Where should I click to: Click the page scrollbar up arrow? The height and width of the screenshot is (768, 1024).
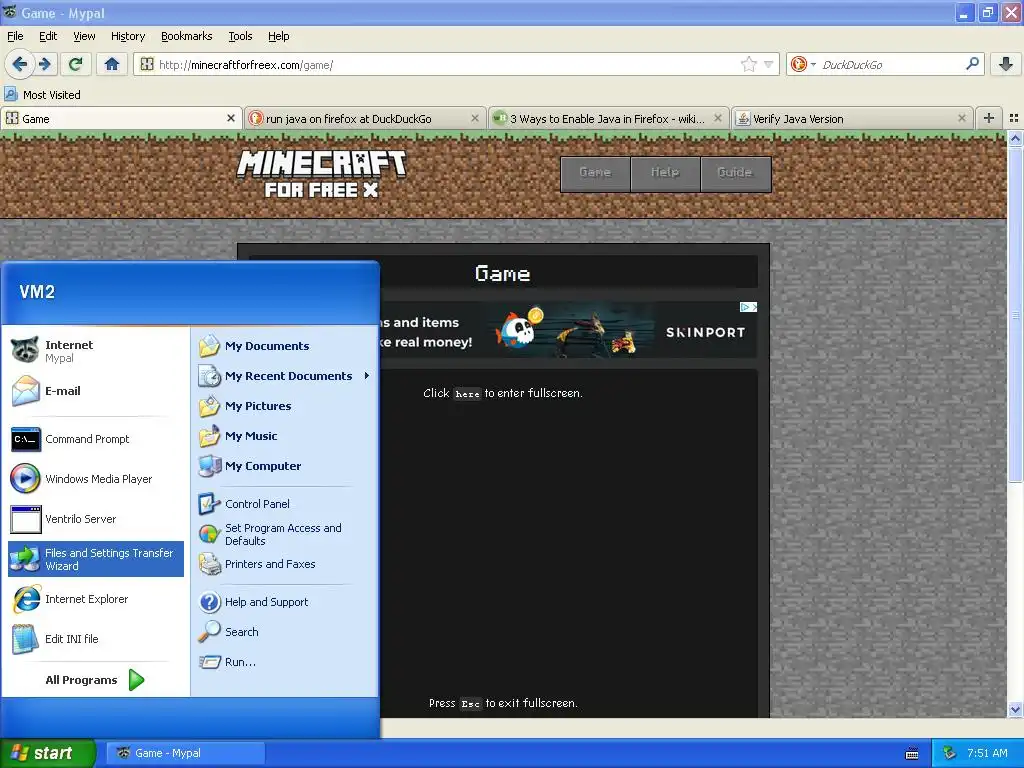(1015, 138)
